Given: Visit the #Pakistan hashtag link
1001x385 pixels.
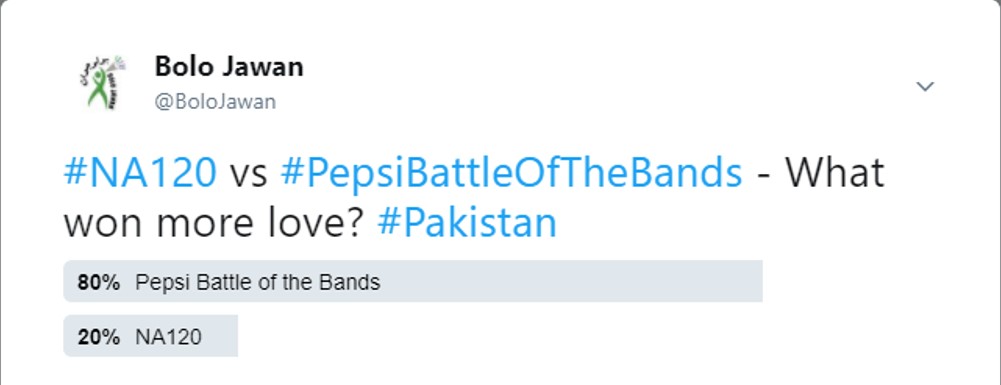Looking at the screenshot, I should 467,223.
